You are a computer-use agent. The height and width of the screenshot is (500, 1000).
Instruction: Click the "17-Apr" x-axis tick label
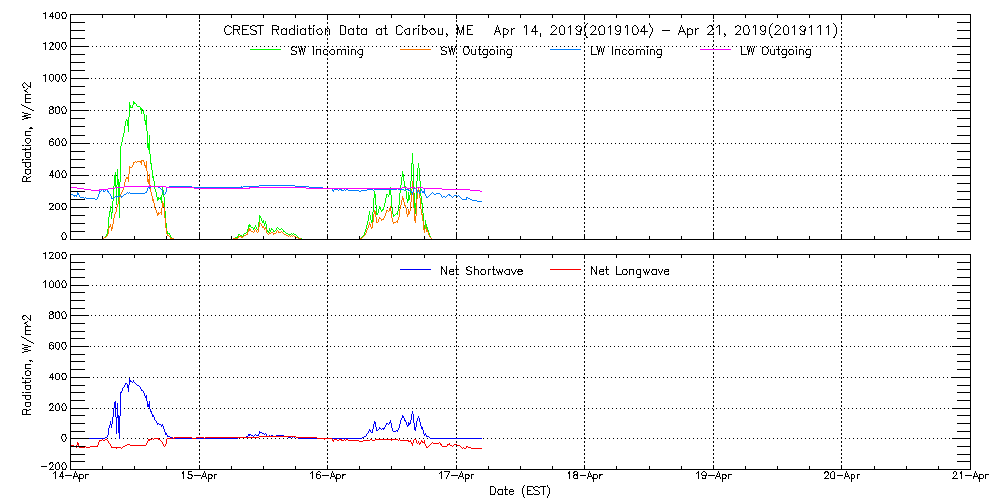(457, 475)
